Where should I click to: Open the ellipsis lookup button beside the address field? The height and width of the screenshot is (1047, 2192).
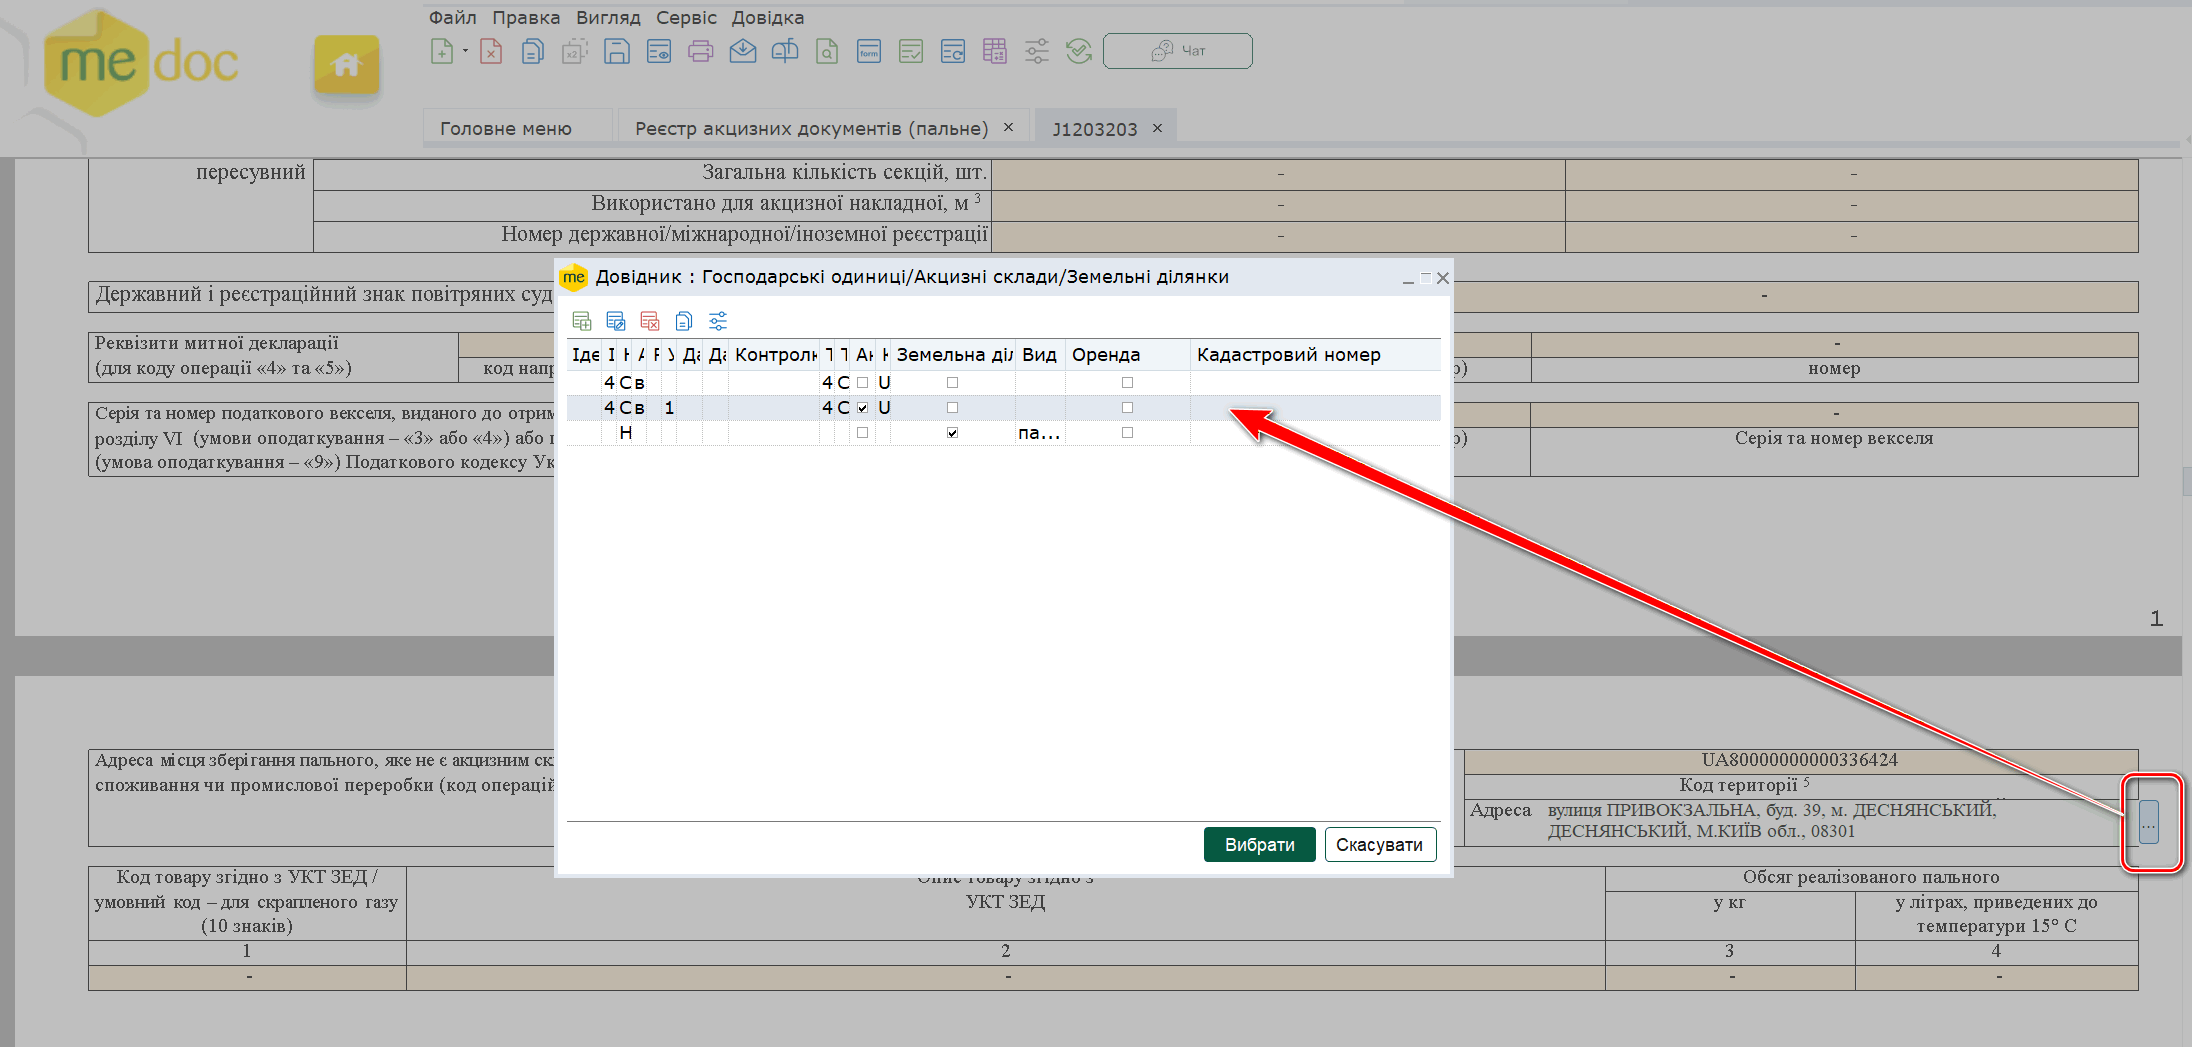[2148, 823]
